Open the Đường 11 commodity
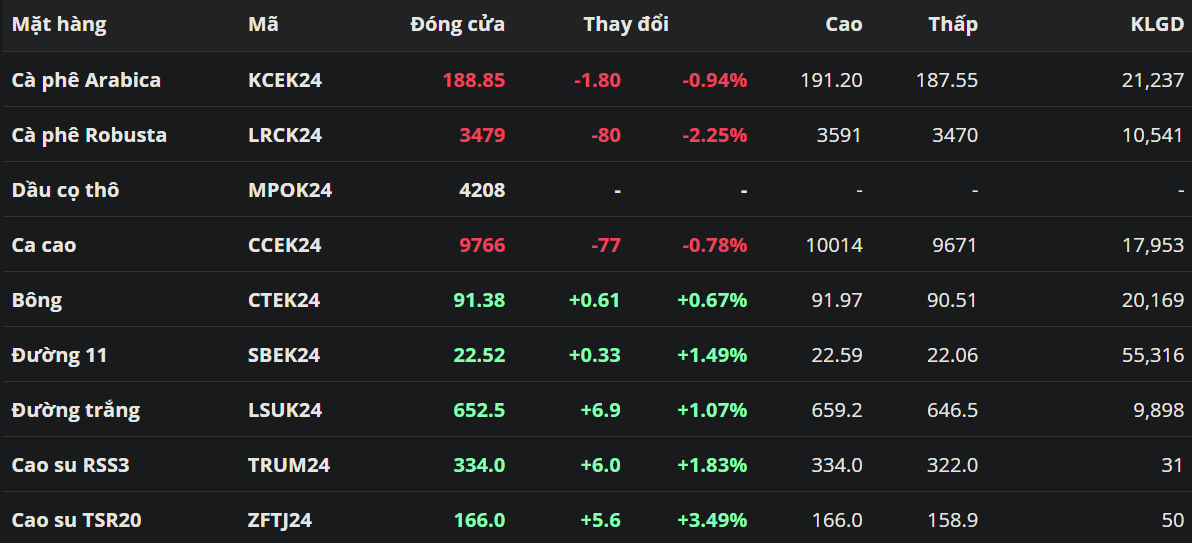This screenshot has height=543, width=1192. (x=59, y=355)
